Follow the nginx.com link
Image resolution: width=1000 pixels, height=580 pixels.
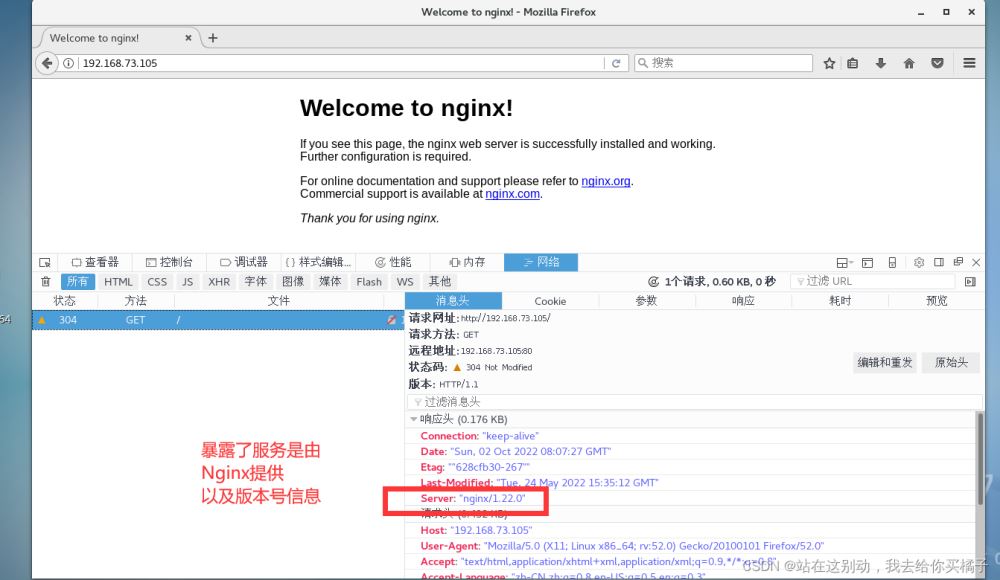click(x=513, y=194)
